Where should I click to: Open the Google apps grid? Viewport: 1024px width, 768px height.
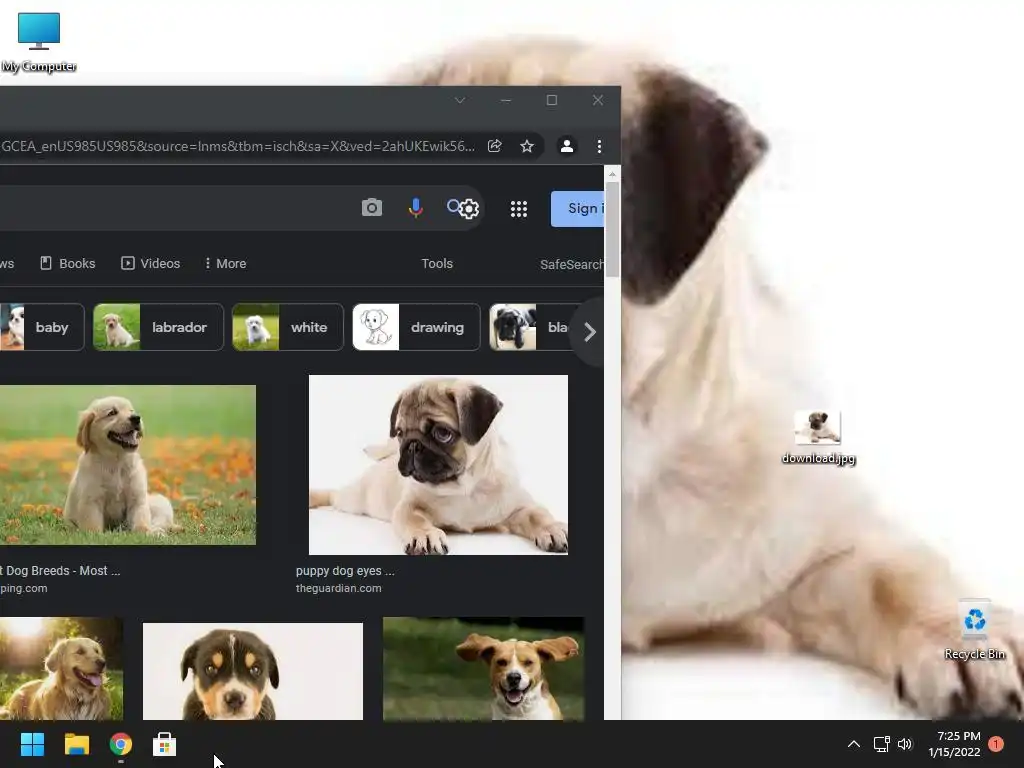click(519, 209)
